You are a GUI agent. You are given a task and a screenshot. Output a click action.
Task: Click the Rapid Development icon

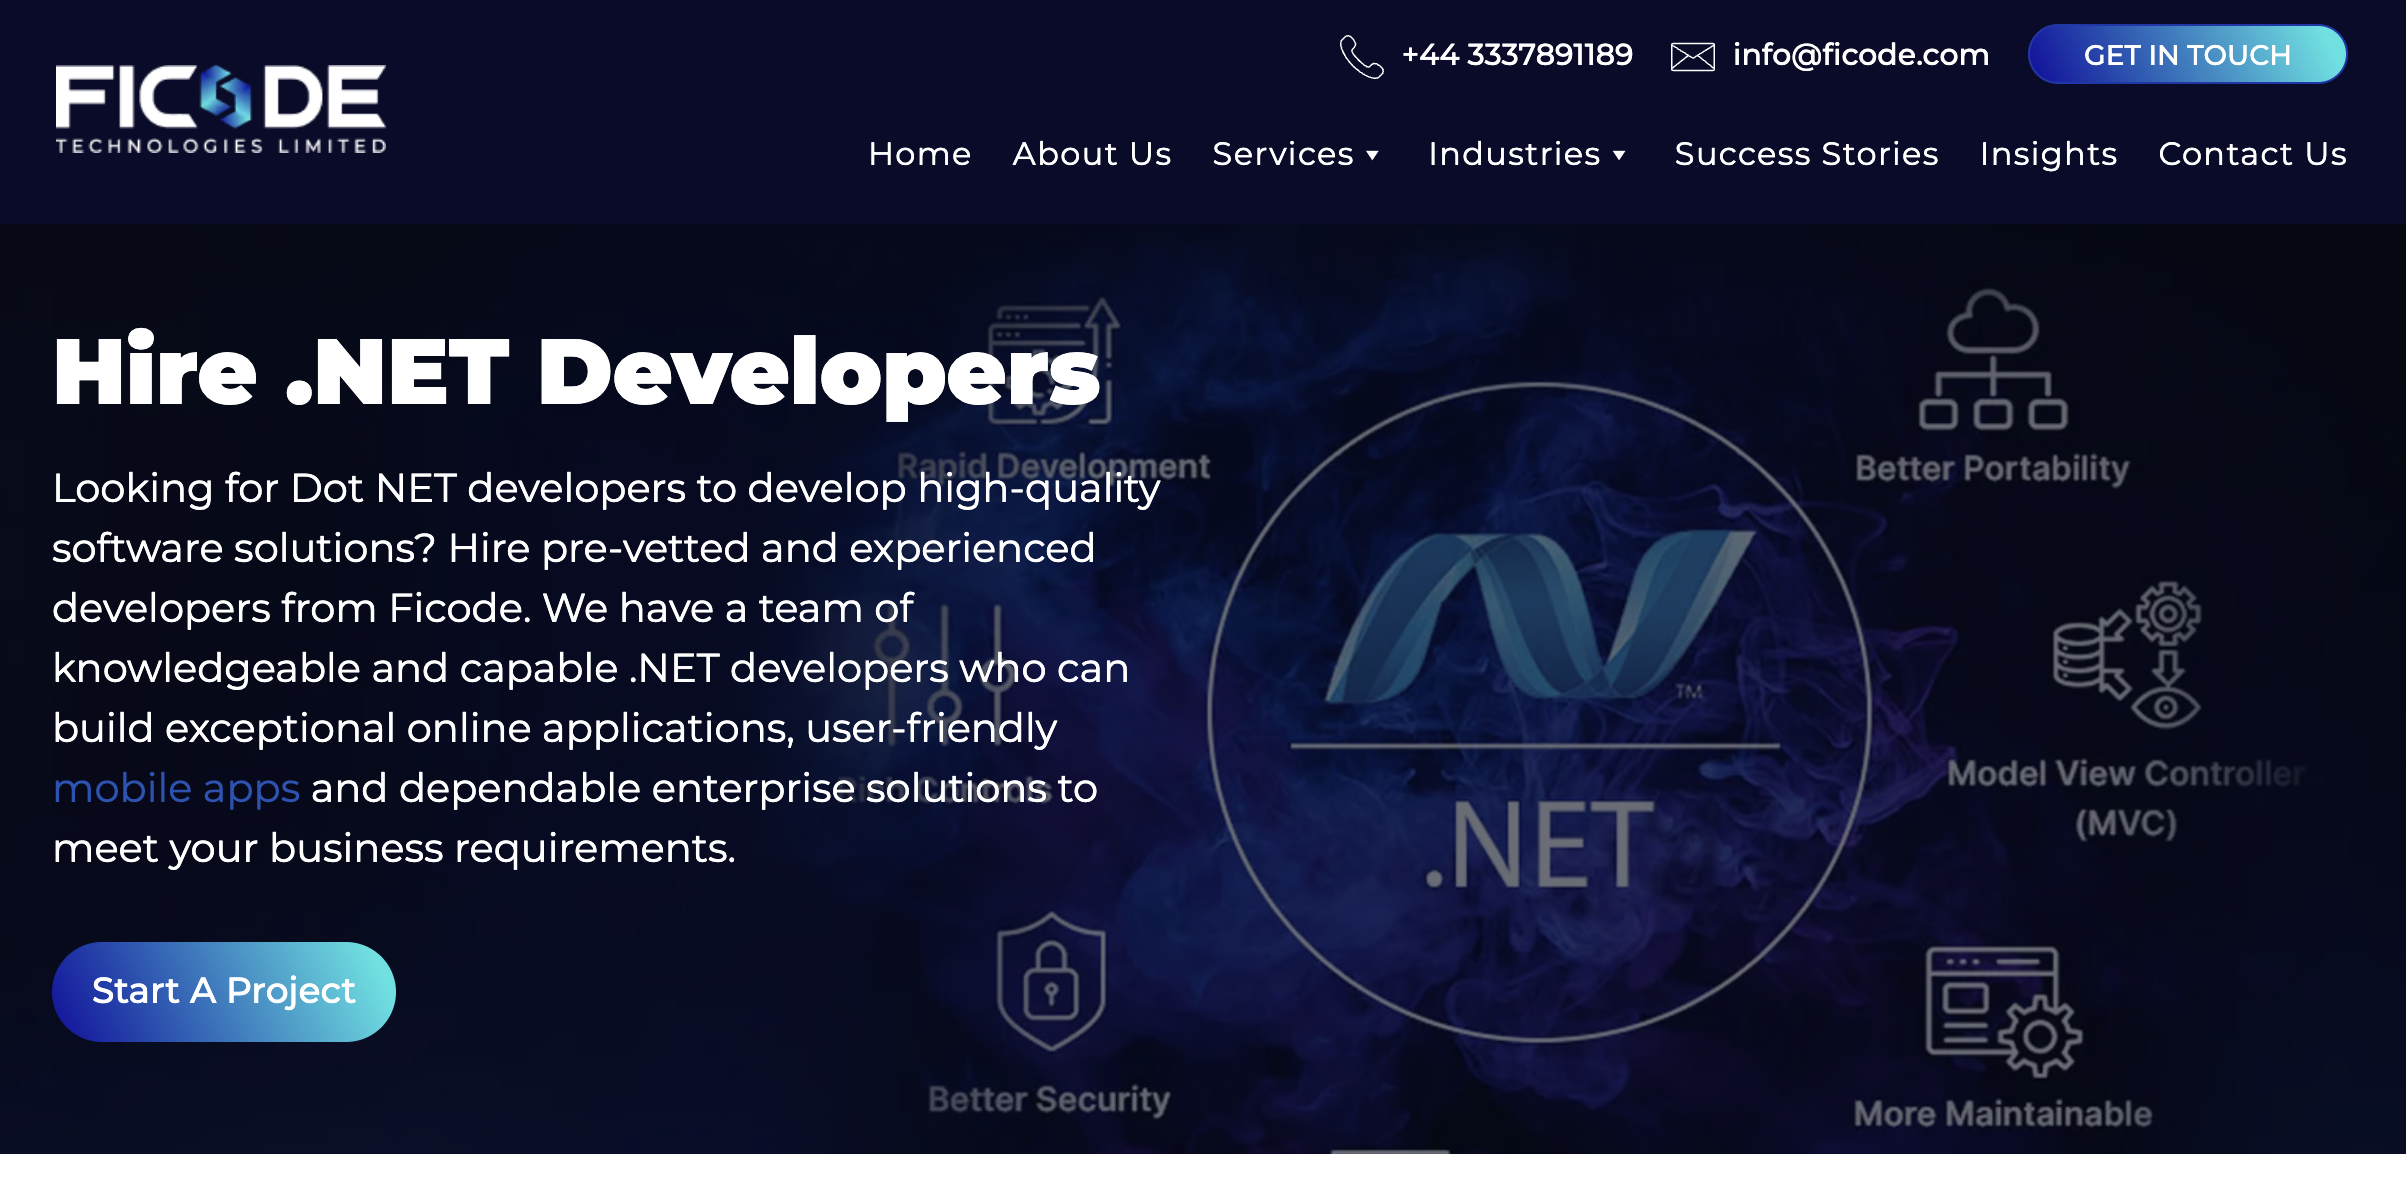[x=1053, y=362]
